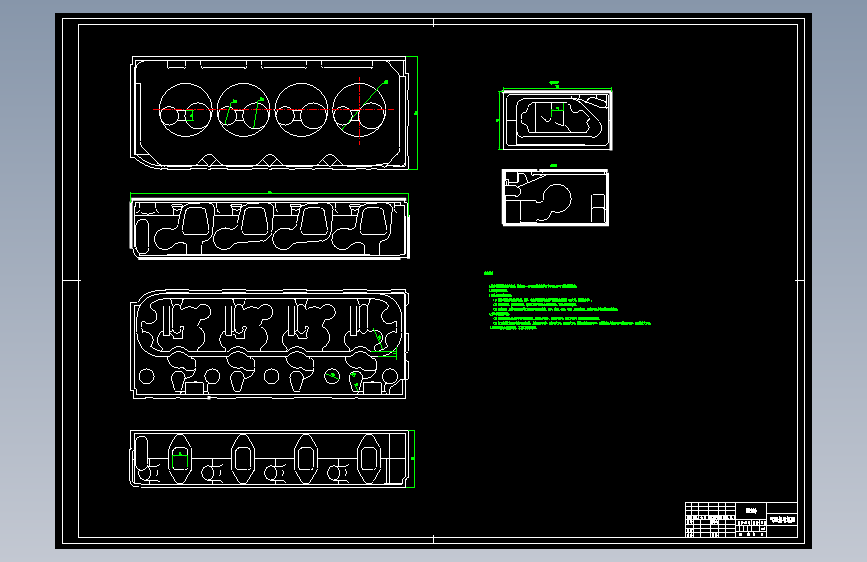Click the section view with four trapezoid ports
Screen dimensions: 867x562
(270, 228)
